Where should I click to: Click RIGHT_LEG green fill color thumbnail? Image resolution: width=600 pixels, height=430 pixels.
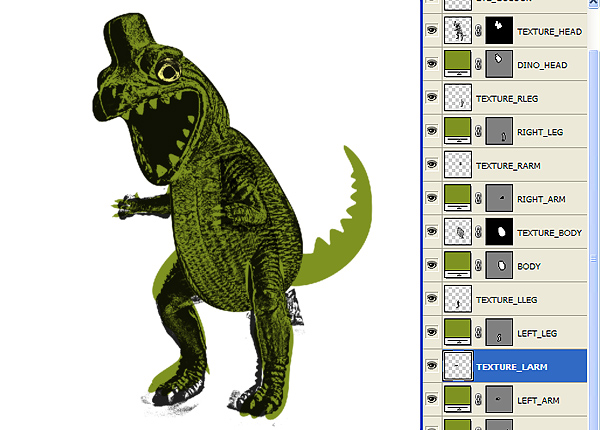(x=458, y=131)
